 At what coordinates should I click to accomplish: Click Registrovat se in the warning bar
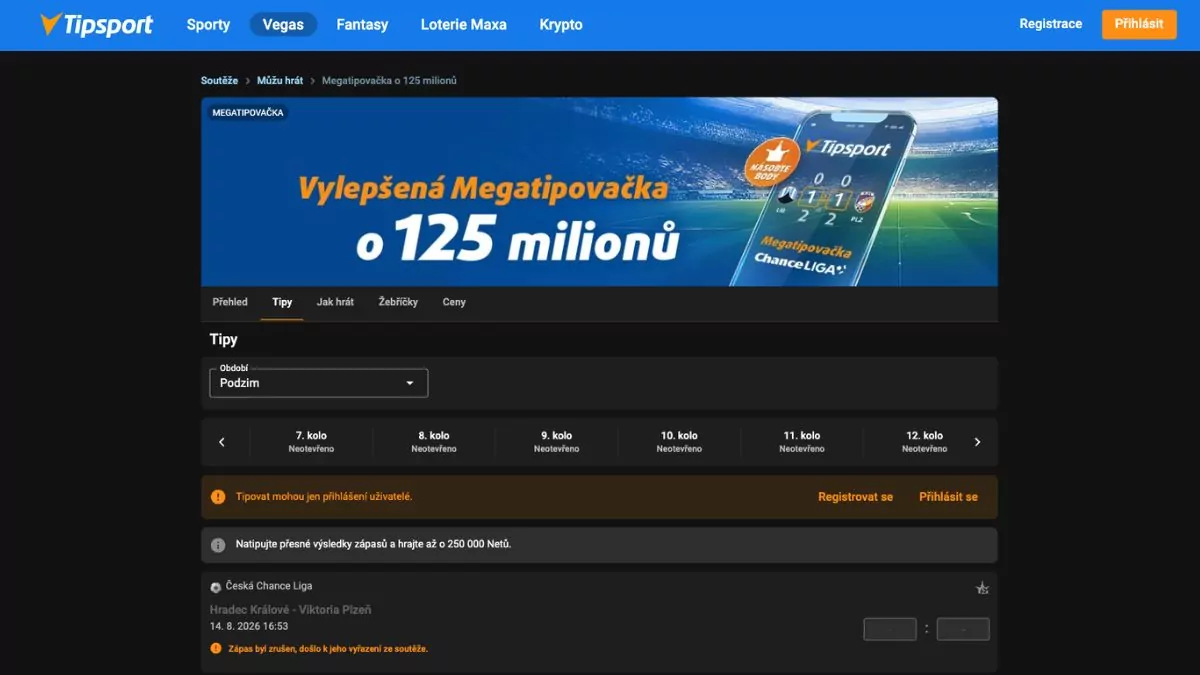[855, 497]
